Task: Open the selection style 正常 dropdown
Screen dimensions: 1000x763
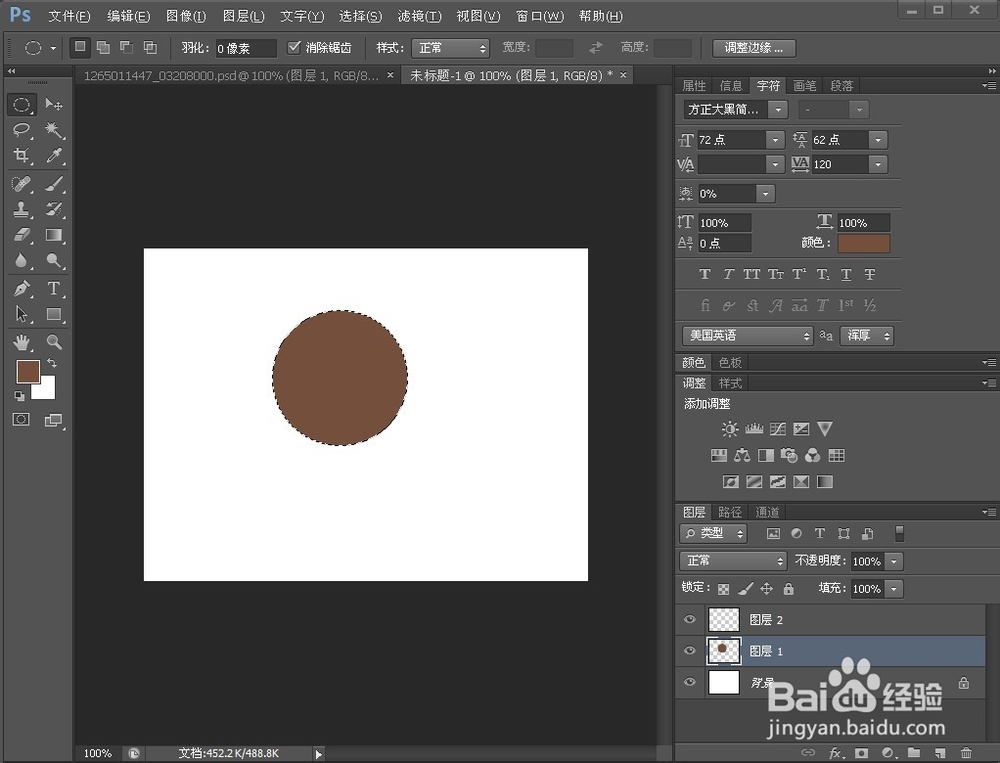Action: pyautogui.click(x=451, y=48)
